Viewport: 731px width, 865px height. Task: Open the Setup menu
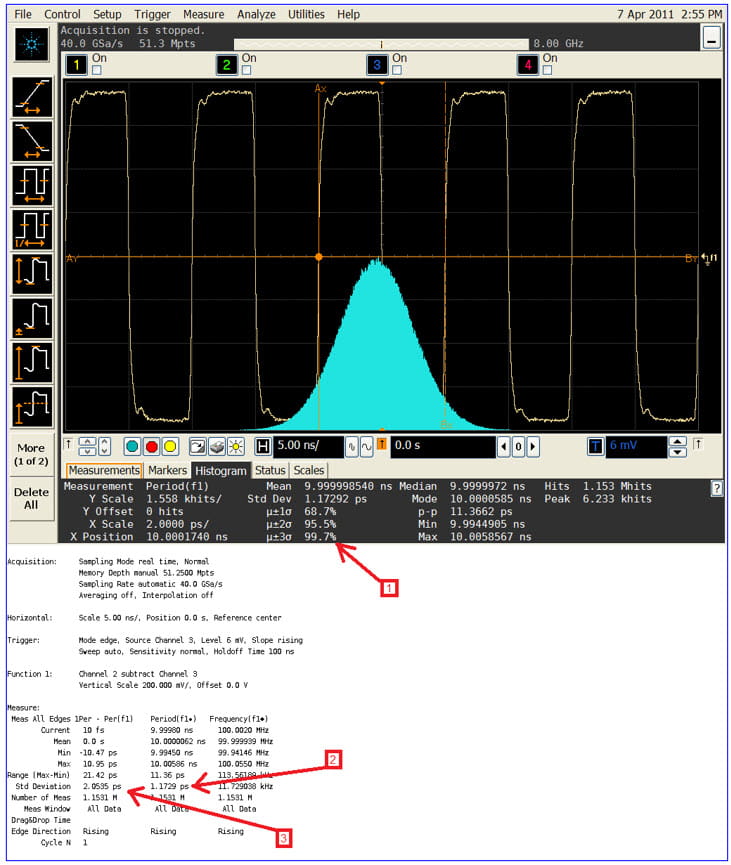point(107,14)
